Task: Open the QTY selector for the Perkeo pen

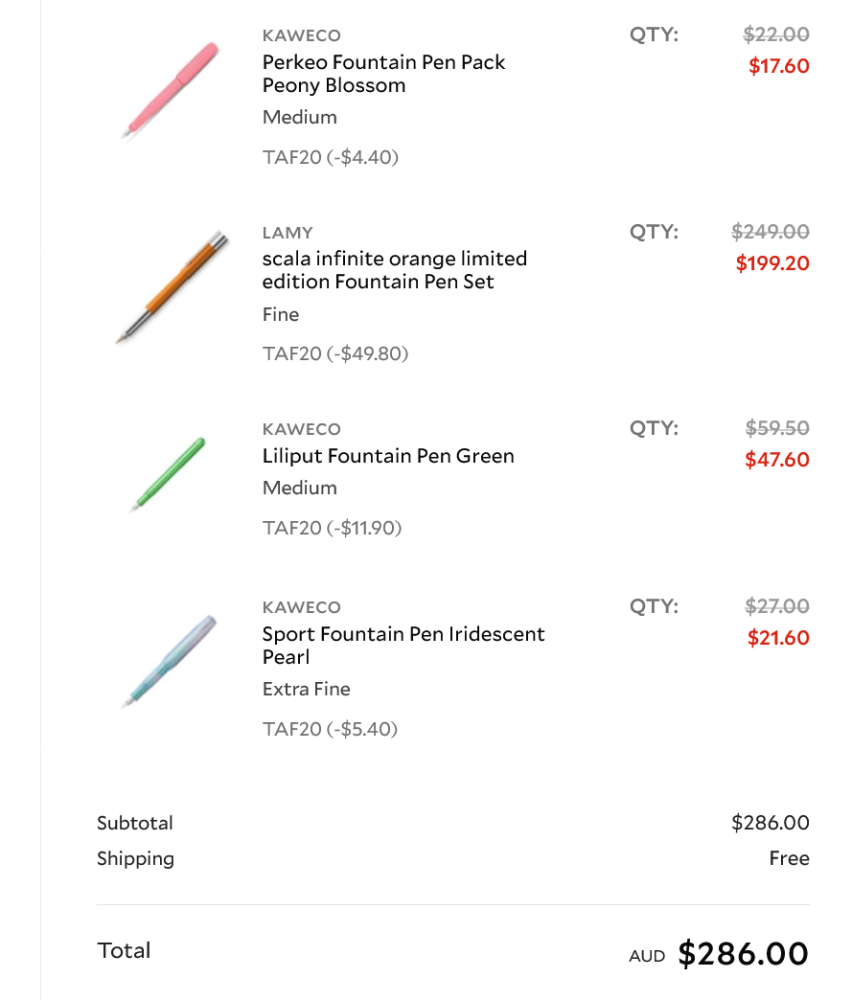Action: coord(652,33)
